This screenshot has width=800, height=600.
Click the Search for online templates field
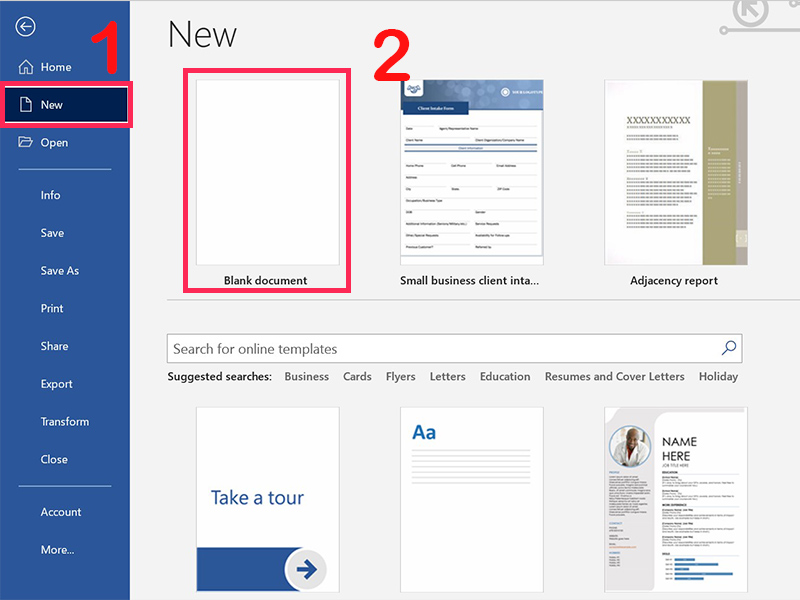coord(454,348)
